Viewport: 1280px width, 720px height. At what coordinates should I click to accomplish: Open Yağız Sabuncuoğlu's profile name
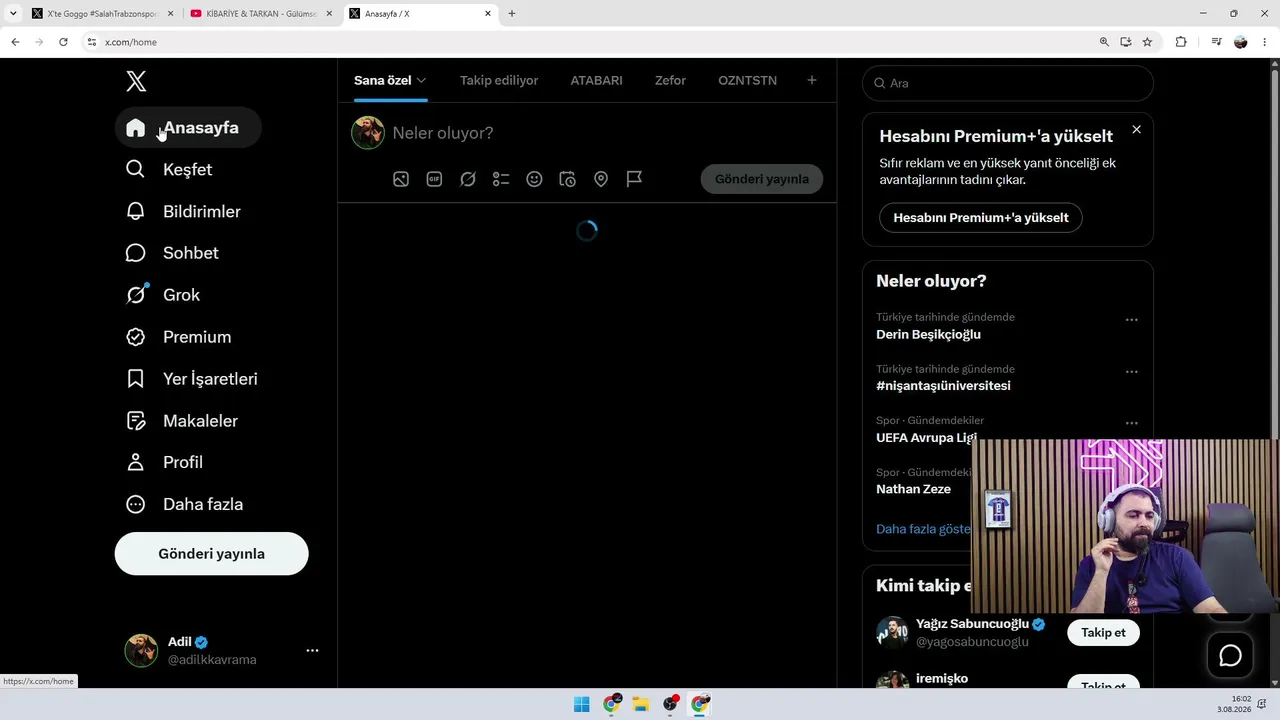[972, 624]
